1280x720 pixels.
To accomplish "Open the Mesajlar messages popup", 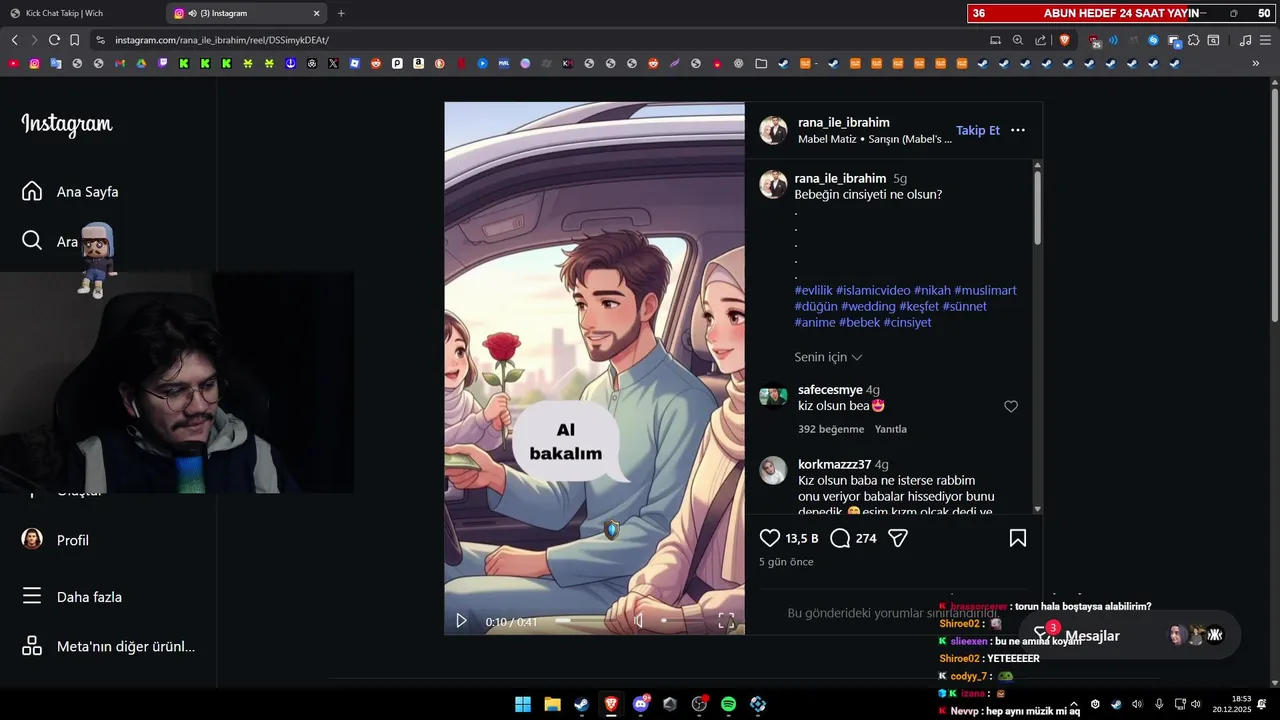I will click(x=1130, y=636).
